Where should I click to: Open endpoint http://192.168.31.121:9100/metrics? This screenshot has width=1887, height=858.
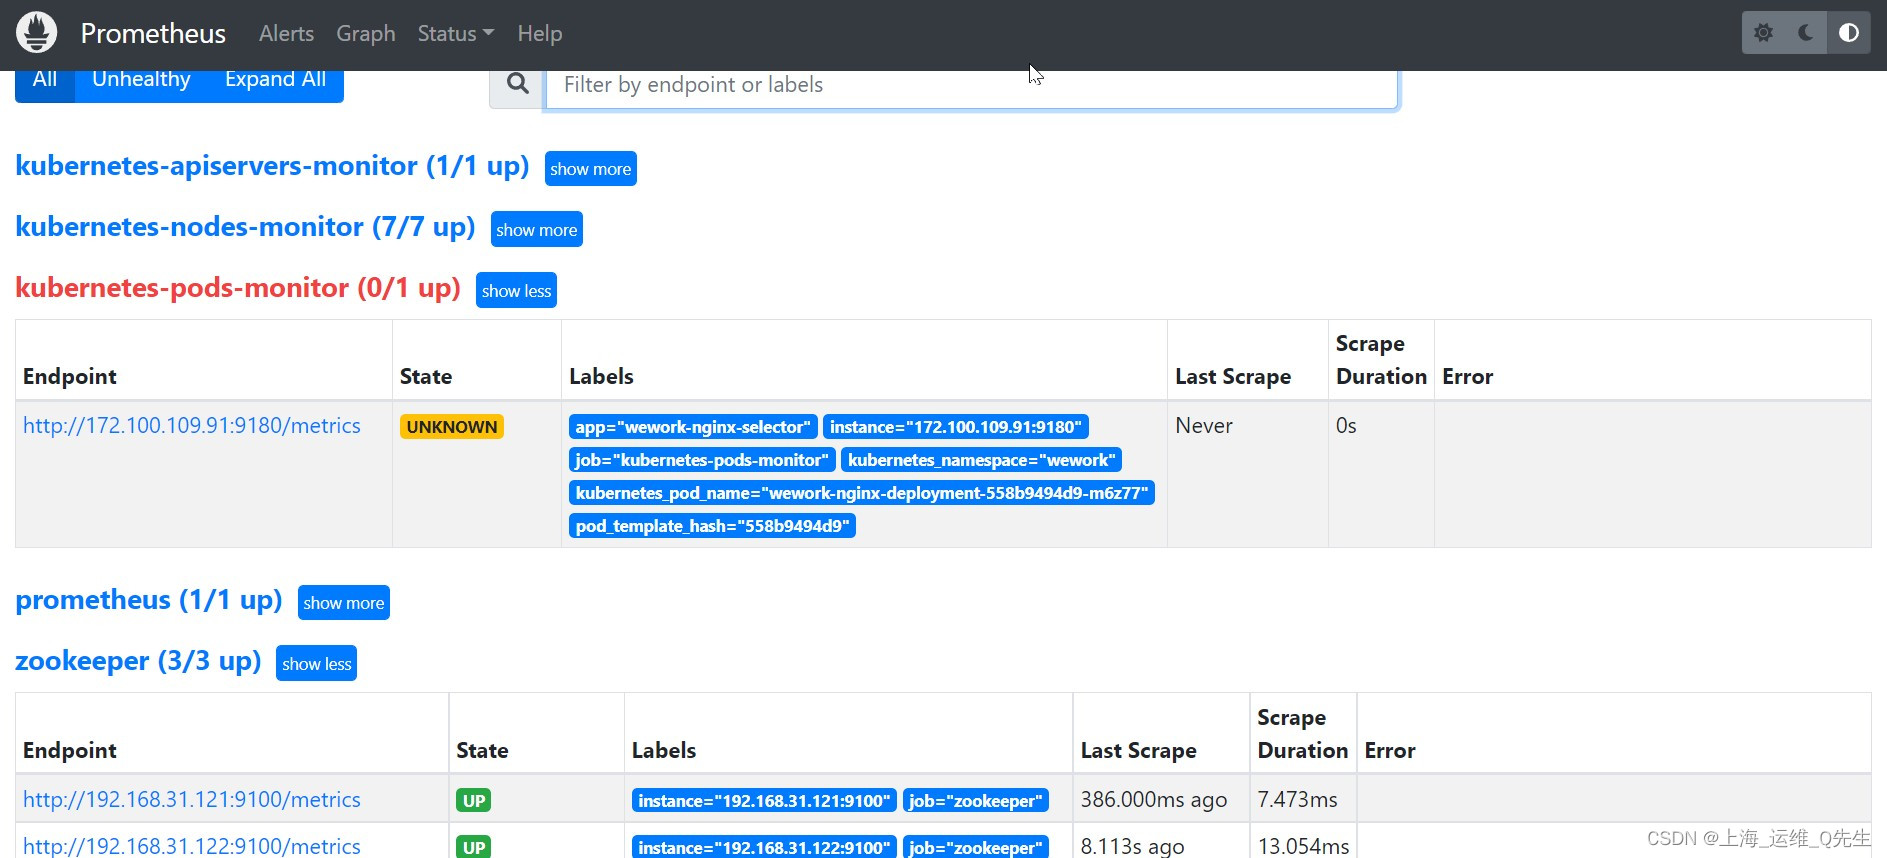(191, 799)
